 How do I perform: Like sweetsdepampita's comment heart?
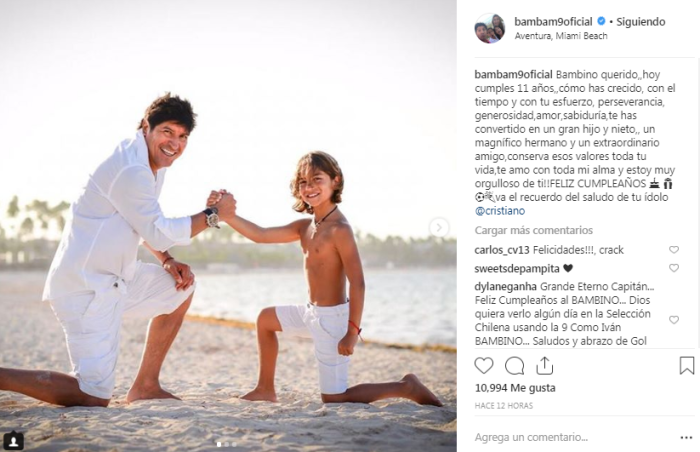click(x=674, y=268)
